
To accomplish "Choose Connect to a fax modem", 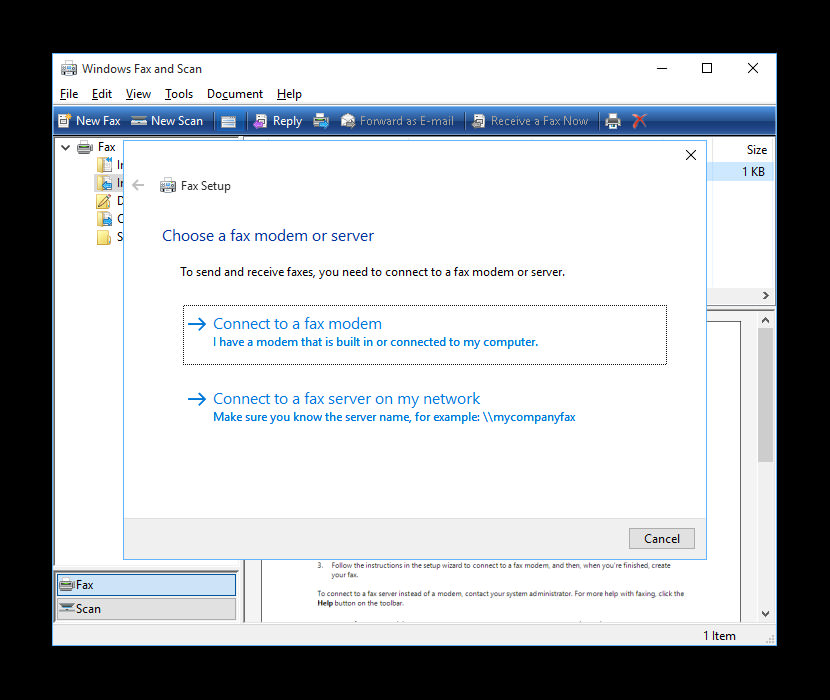I will tap(297, 323).
